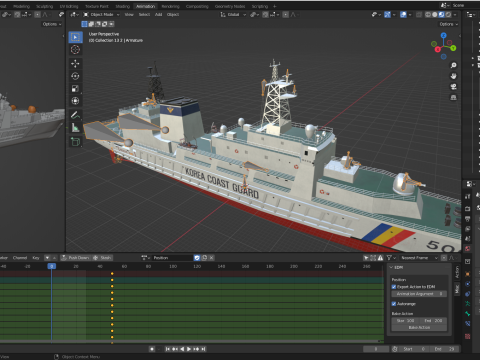Toggle viewport overlays button
The height and width of the screenshot is (360, 480).
[403, 15]
